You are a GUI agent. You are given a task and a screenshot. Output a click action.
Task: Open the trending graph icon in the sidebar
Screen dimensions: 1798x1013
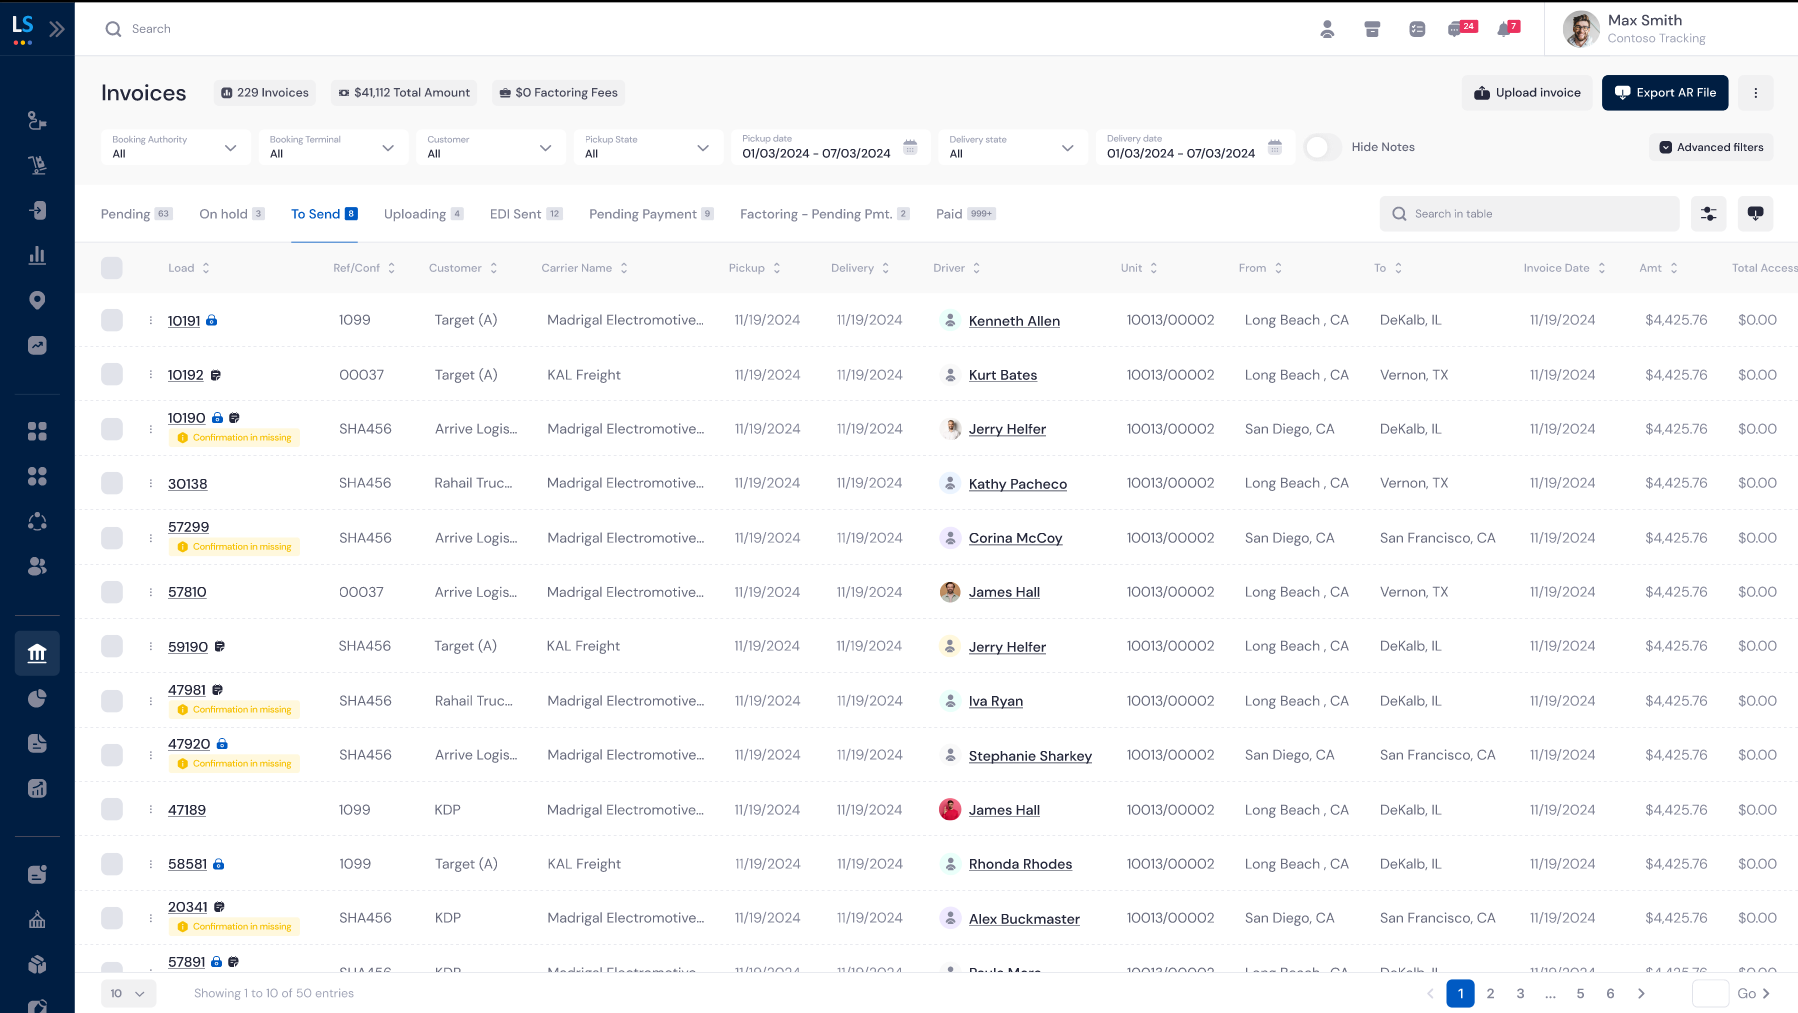click(37, 345)
